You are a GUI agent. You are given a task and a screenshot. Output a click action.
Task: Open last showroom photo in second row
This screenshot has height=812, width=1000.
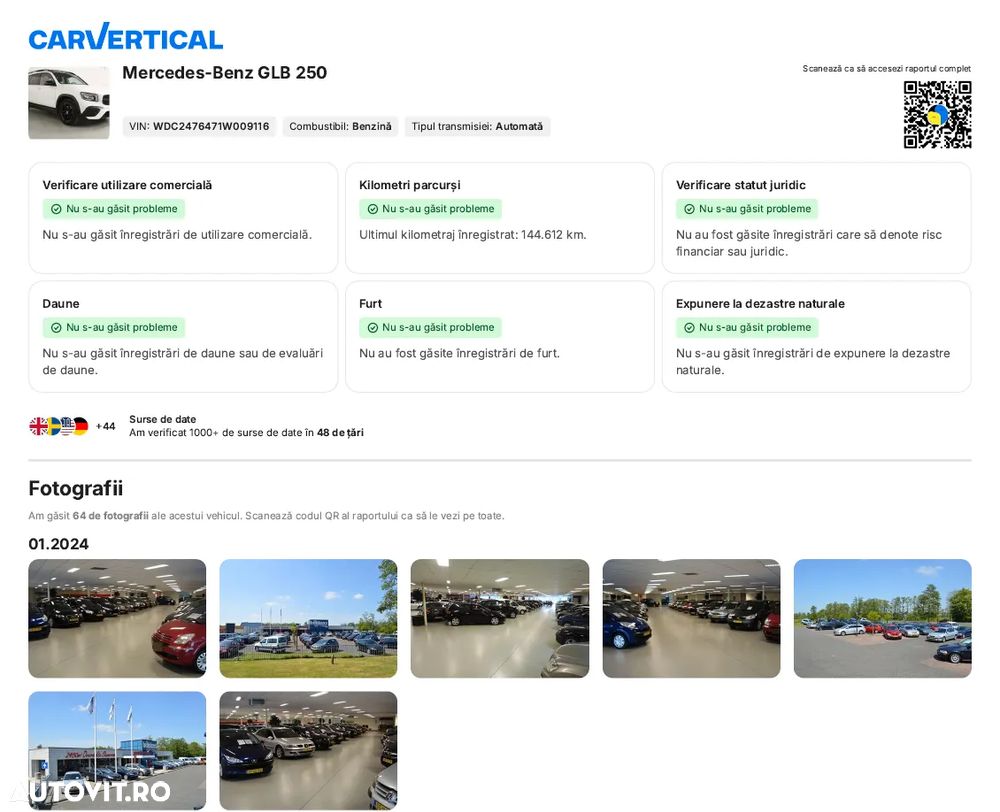(x=308, y=750)
